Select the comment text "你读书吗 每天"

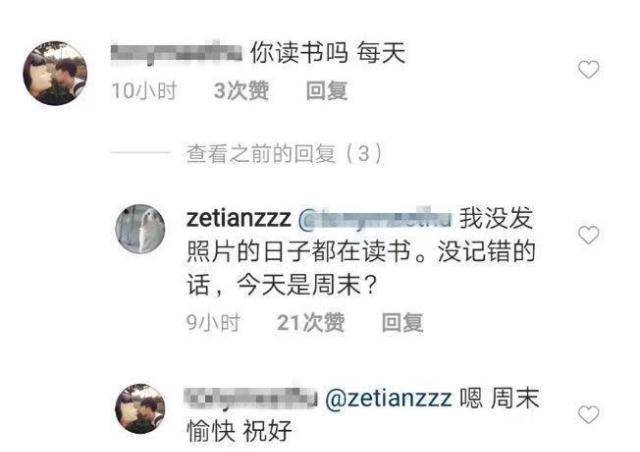pyautogui.click(x=328, y=53)
